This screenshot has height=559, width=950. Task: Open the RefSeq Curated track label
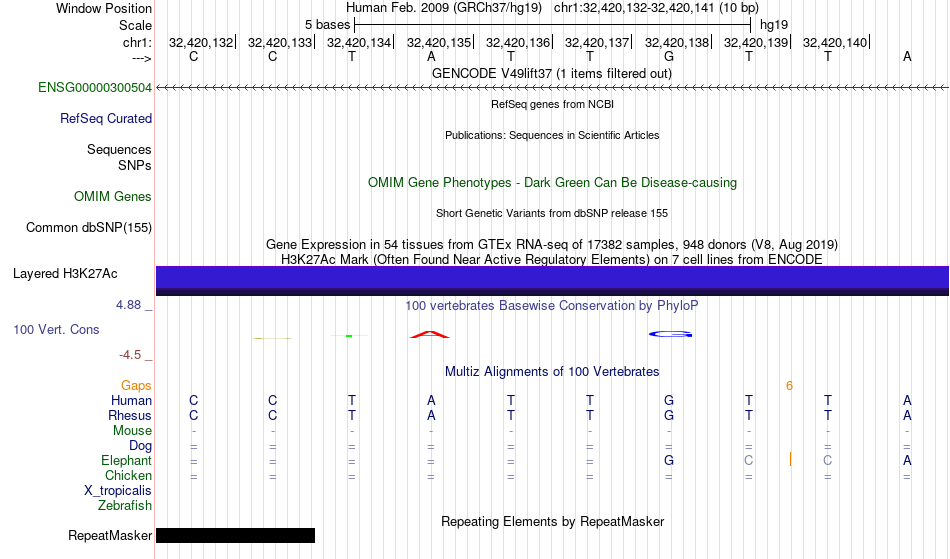[x=105, y=119]
